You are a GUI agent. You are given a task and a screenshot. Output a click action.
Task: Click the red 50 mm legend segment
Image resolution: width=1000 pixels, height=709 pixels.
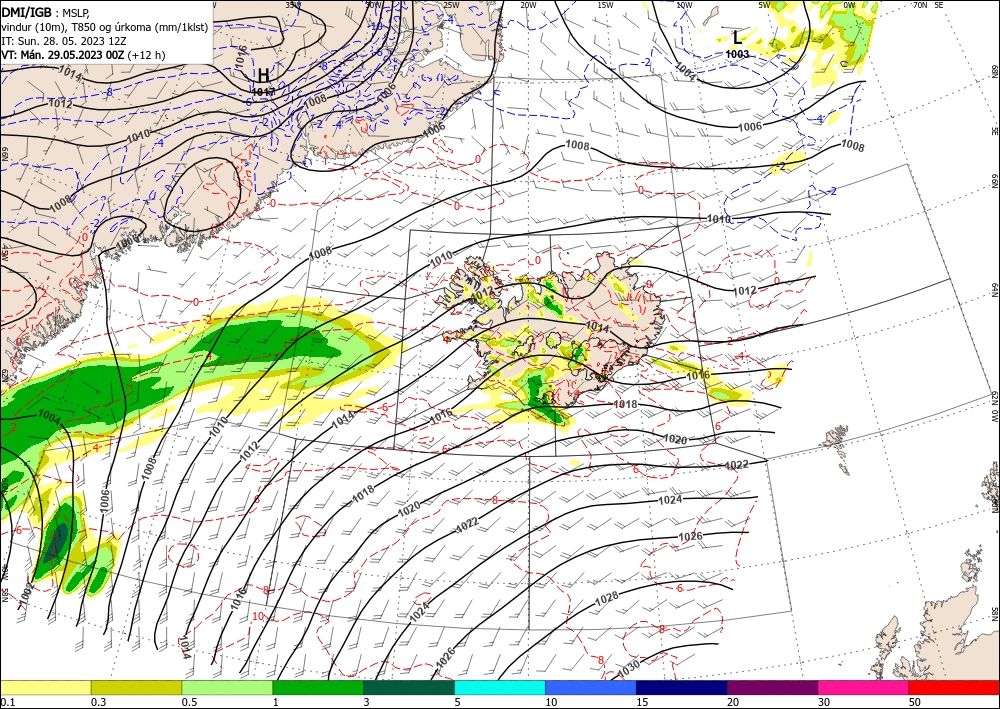click(x=954, y=687)
